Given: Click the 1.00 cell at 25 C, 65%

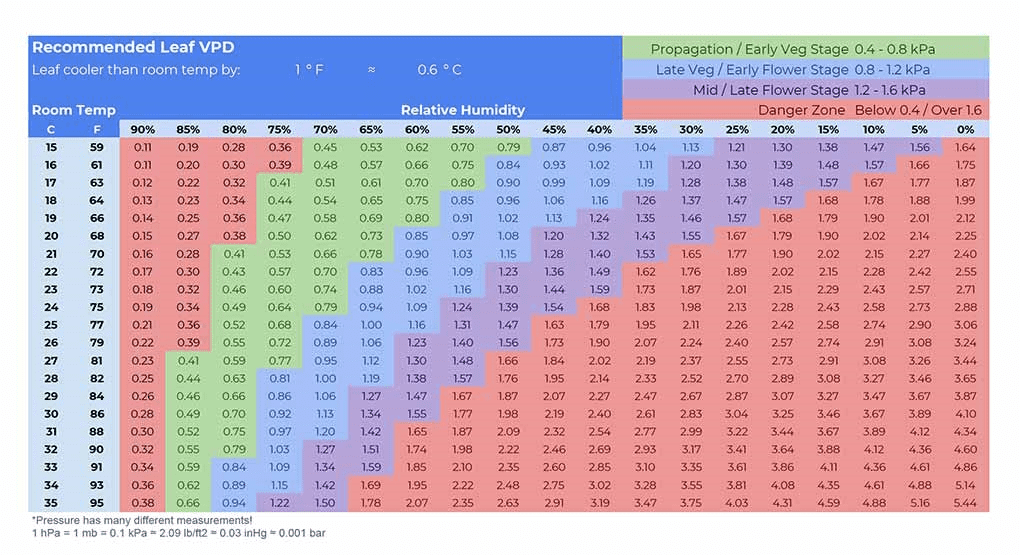Looking at the screenshot, I should click(x=371, y=325).
